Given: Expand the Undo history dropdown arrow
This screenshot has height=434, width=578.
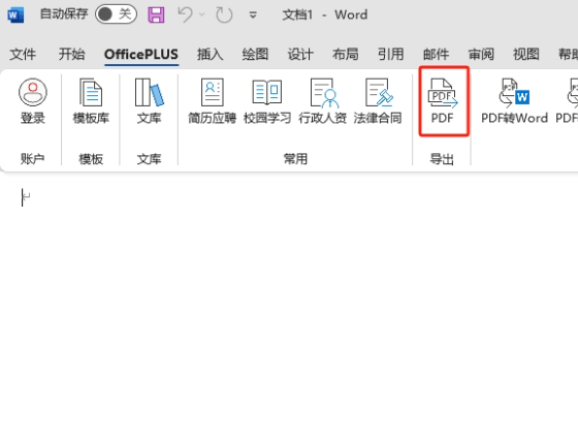Looking at the screenshot, I should [202, 15].
